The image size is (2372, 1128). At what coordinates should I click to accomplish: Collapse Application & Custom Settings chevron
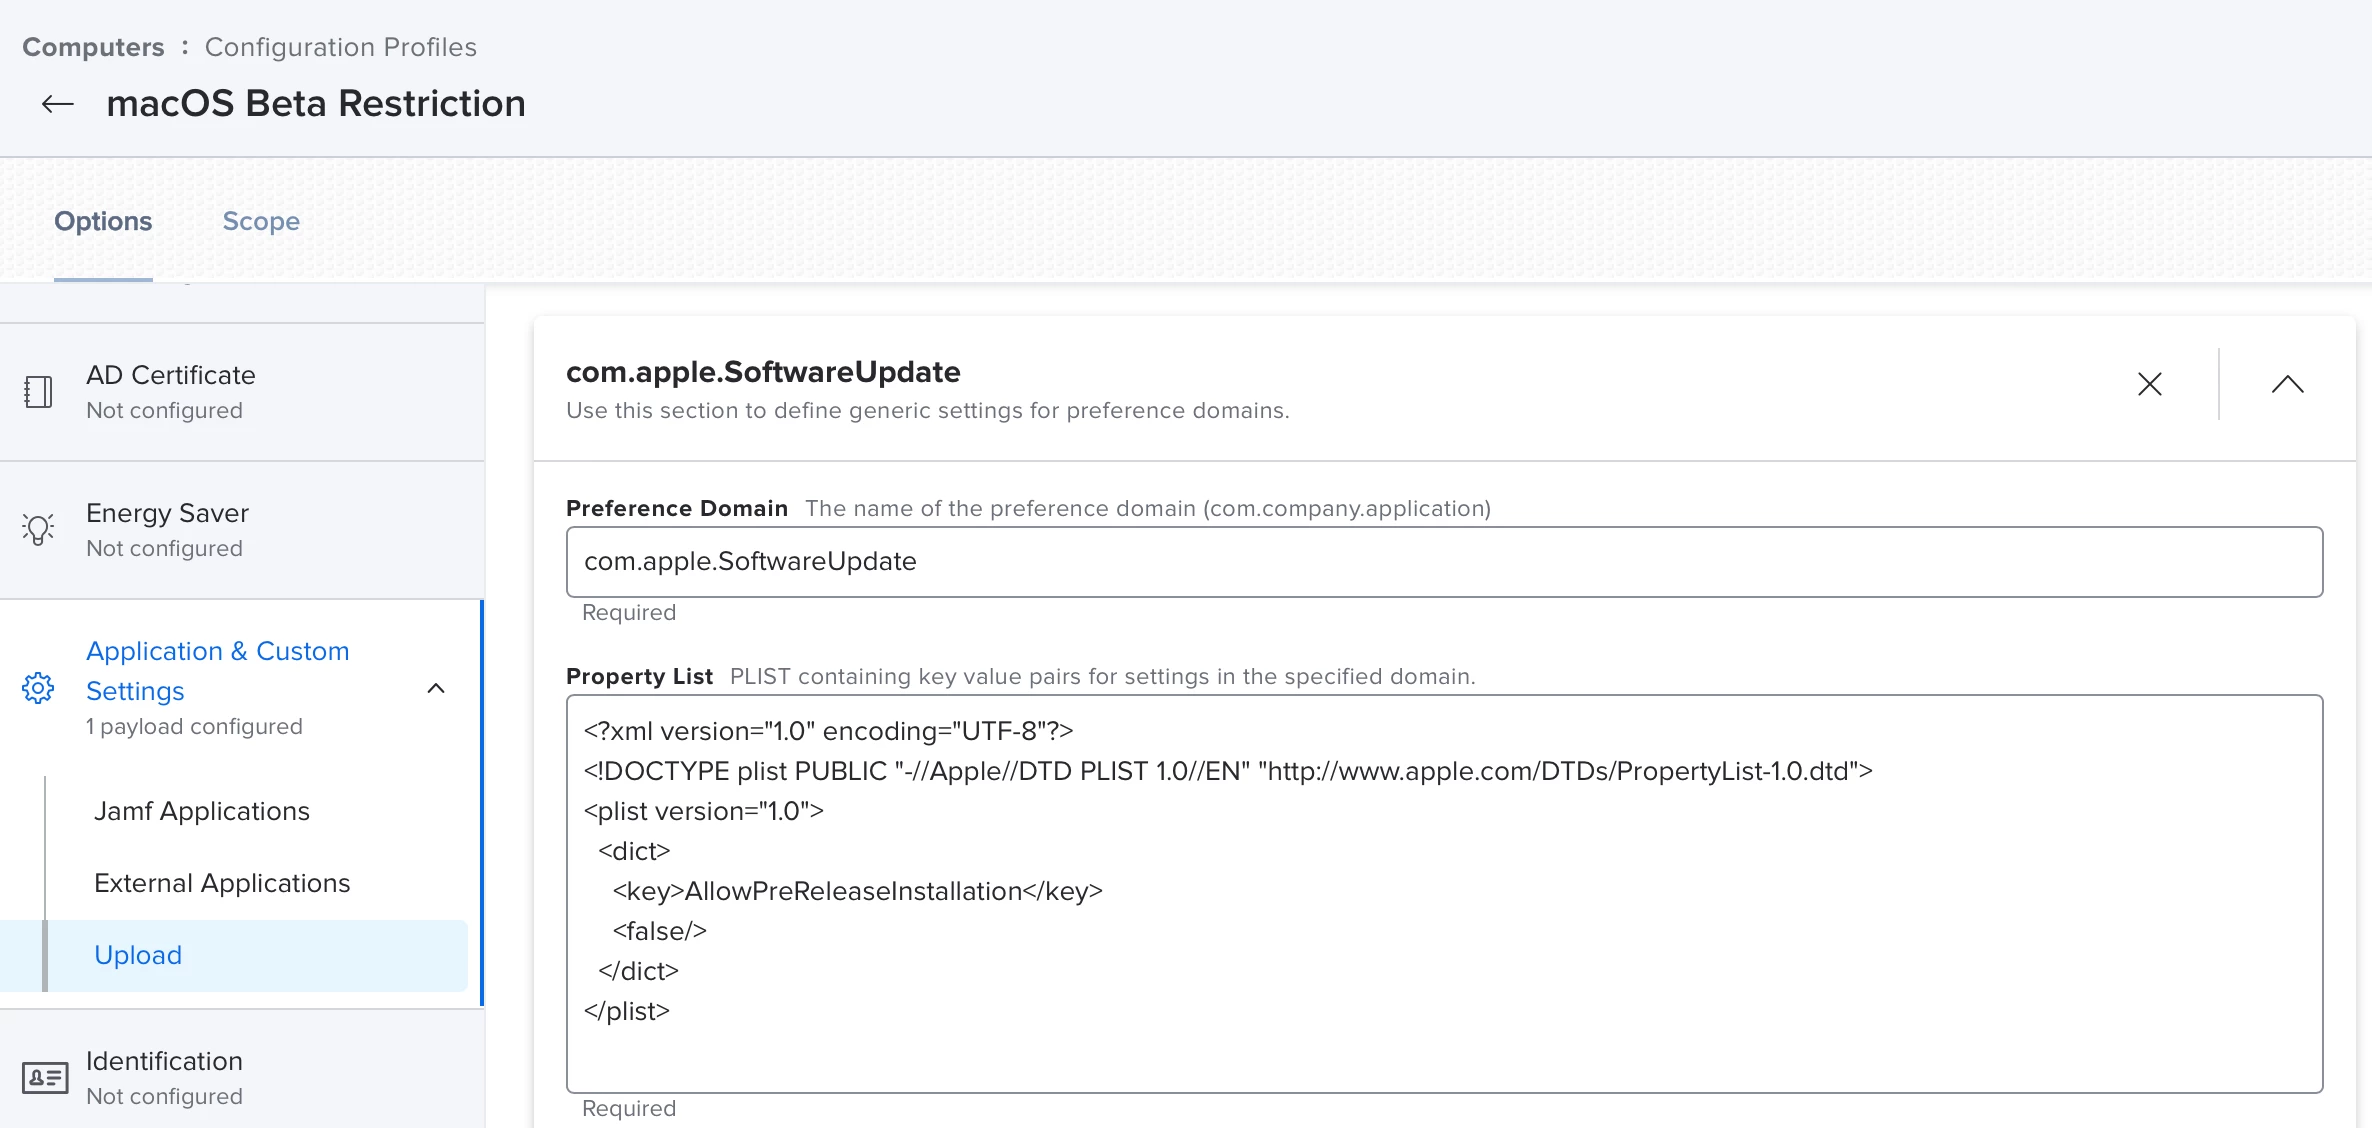pos(436,688)
